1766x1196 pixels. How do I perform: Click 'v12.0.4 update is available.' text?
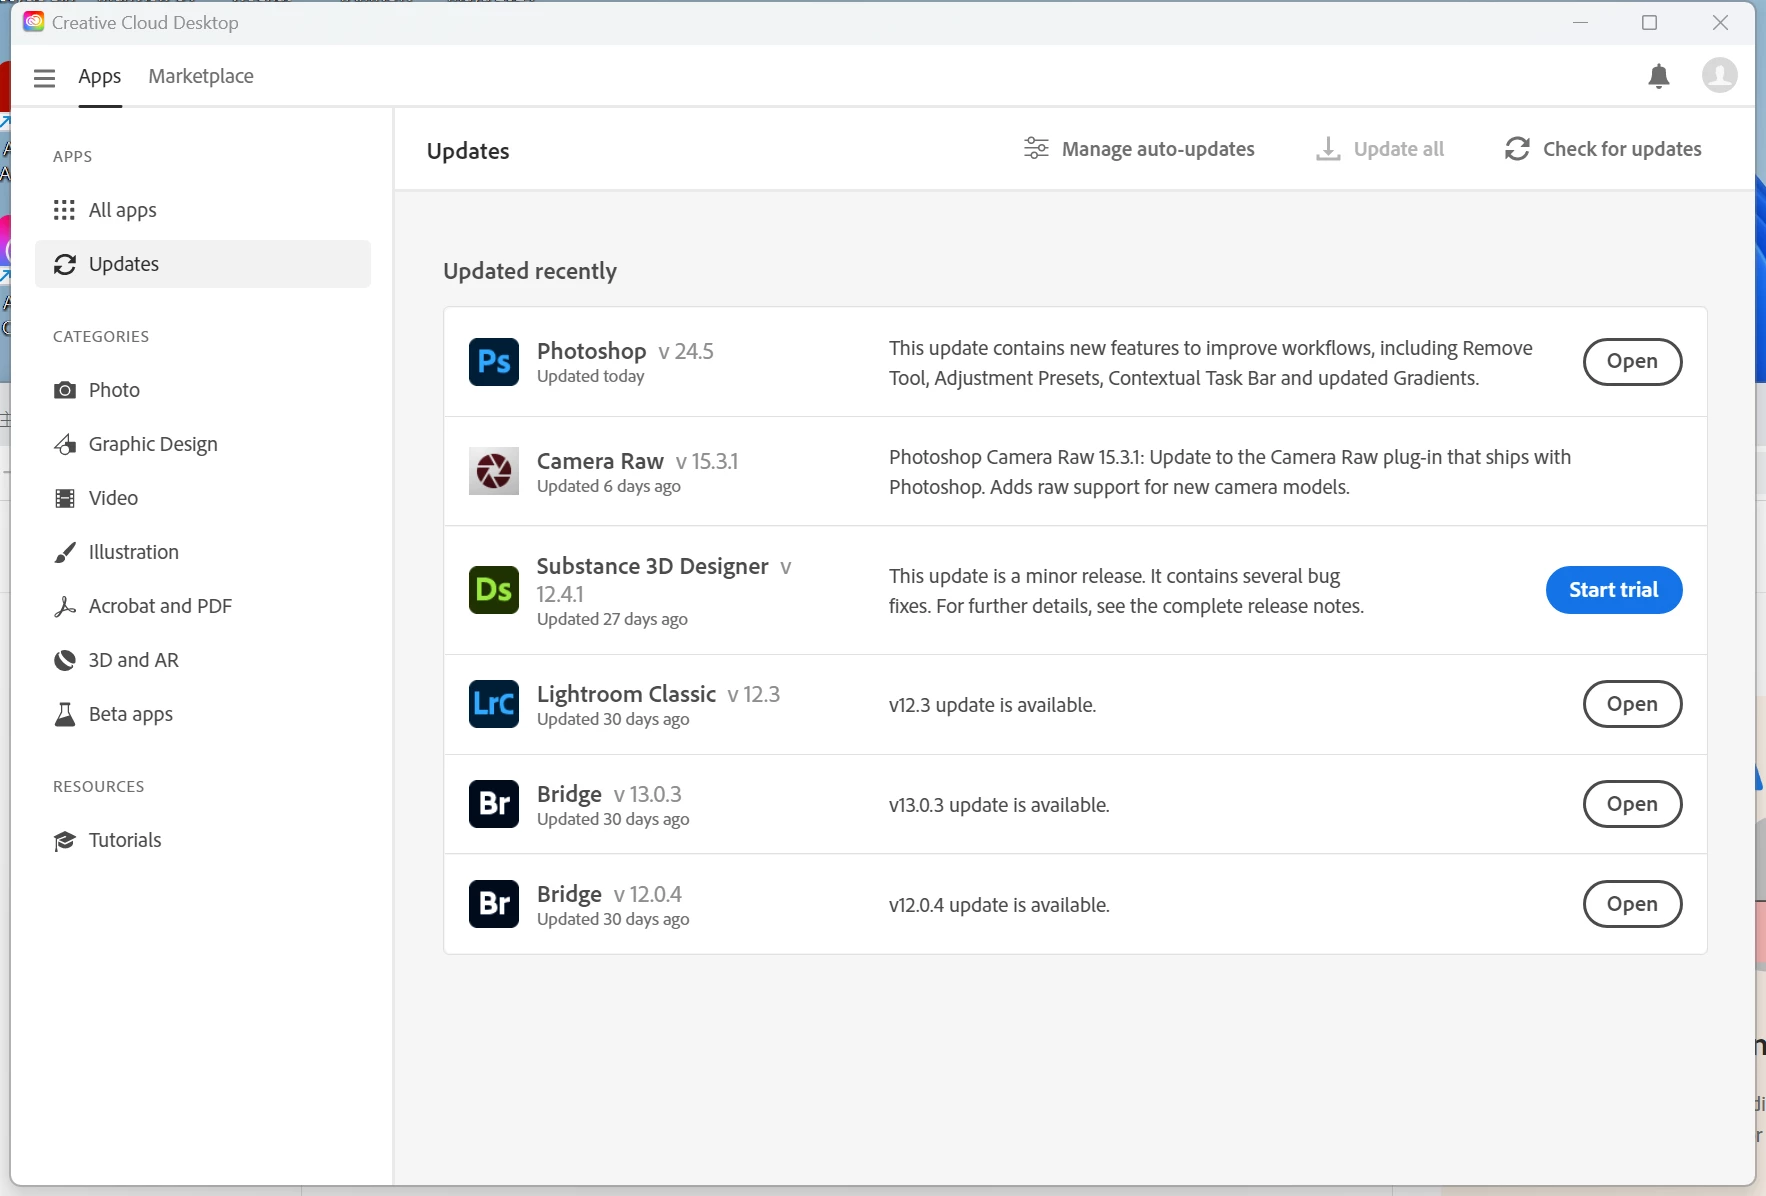[x=999, y=905]
